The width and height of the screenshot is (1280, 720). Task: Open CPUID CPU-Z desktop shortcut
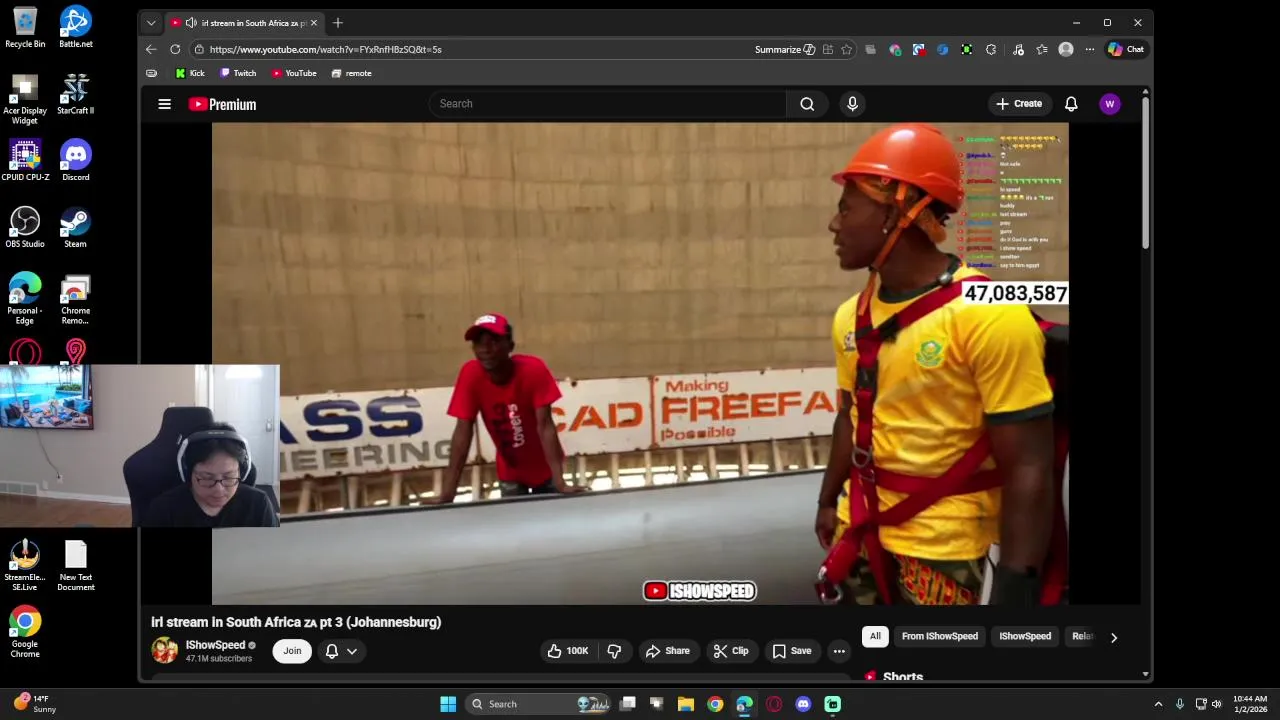point(25,160)
